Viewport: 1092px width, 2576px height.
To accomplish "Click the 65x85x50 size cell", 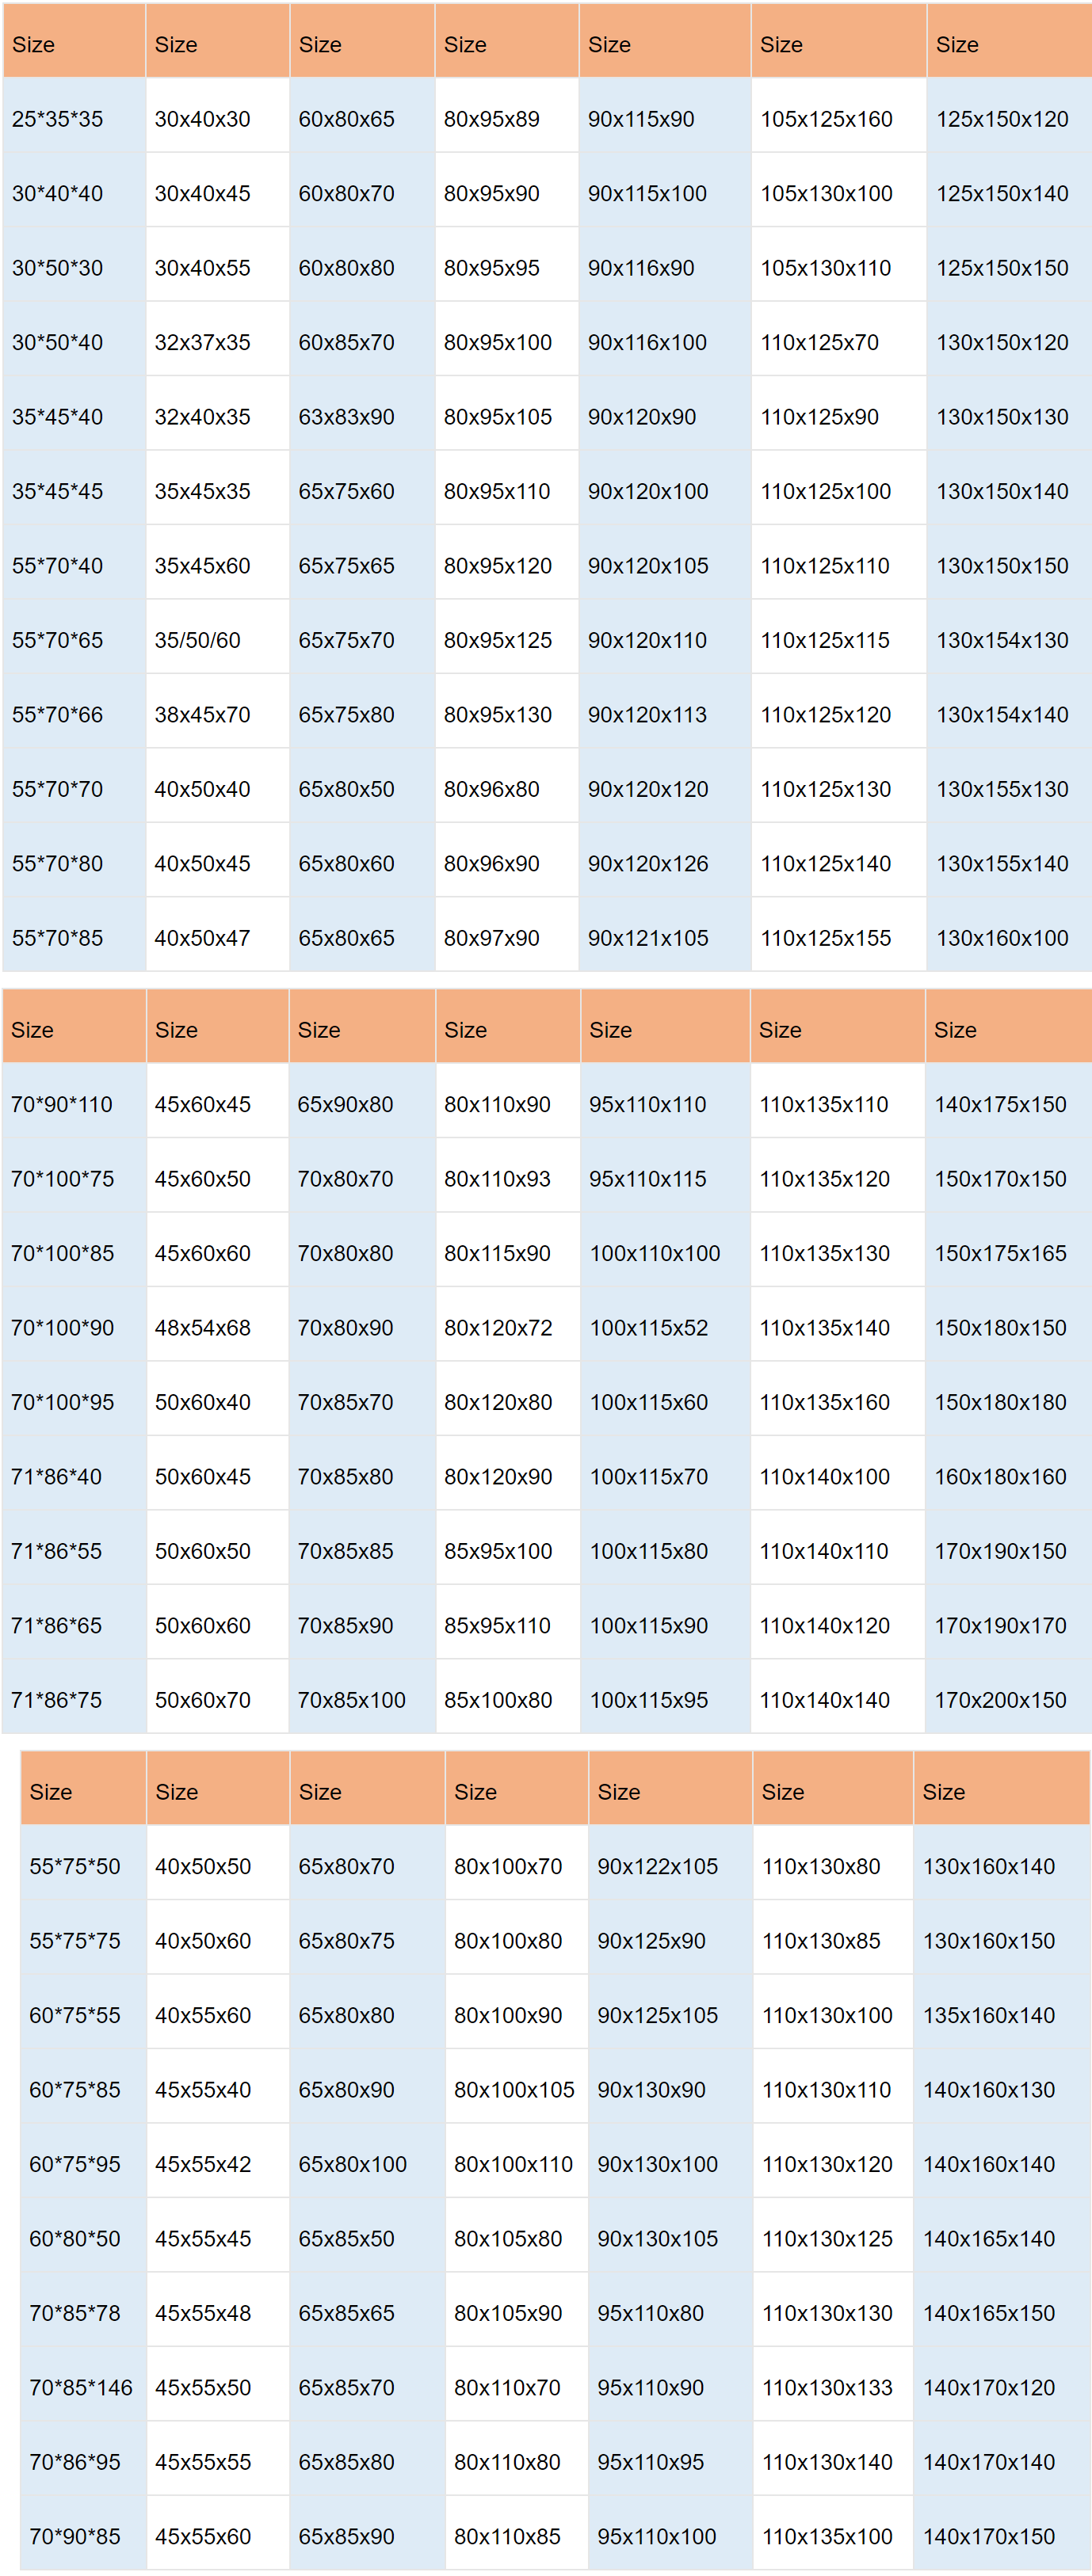I will pos(346,2239).
